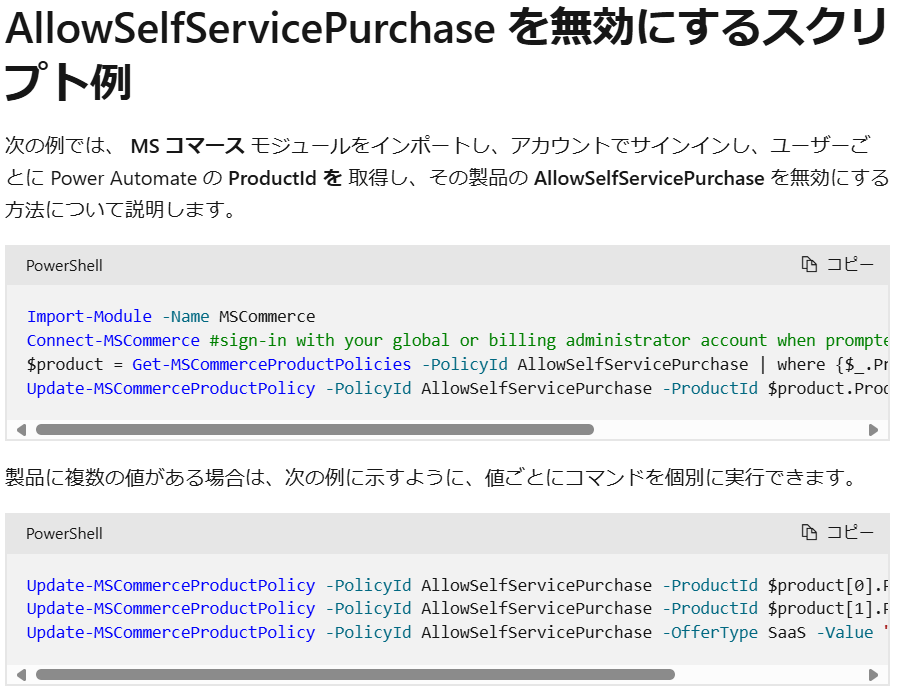
Task: Click the bold ProductId text in the paragraph
Action: click(x=272, y=178)
